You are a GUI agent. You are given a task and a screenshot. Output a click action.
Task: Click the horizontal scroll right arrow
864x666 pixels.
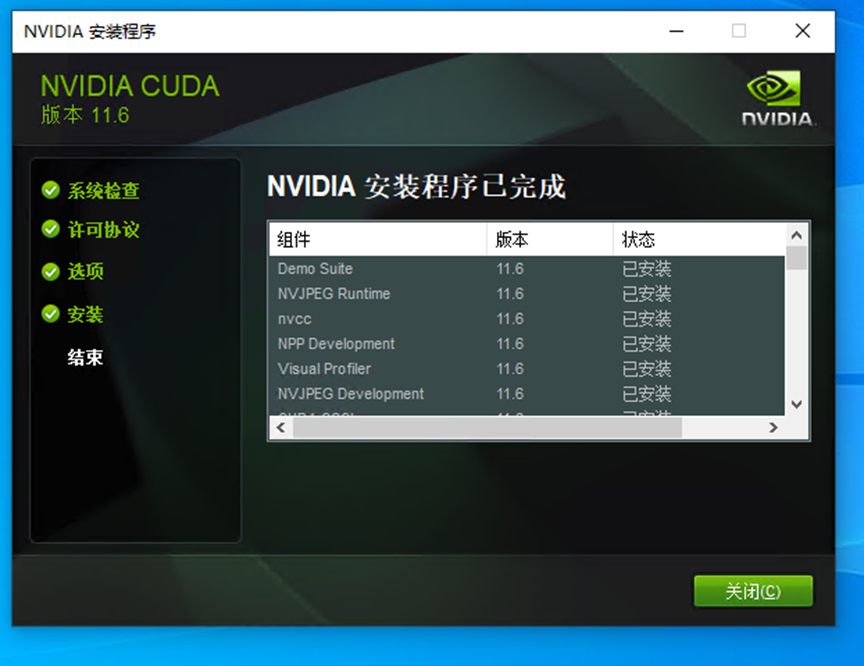coord(773,427)
